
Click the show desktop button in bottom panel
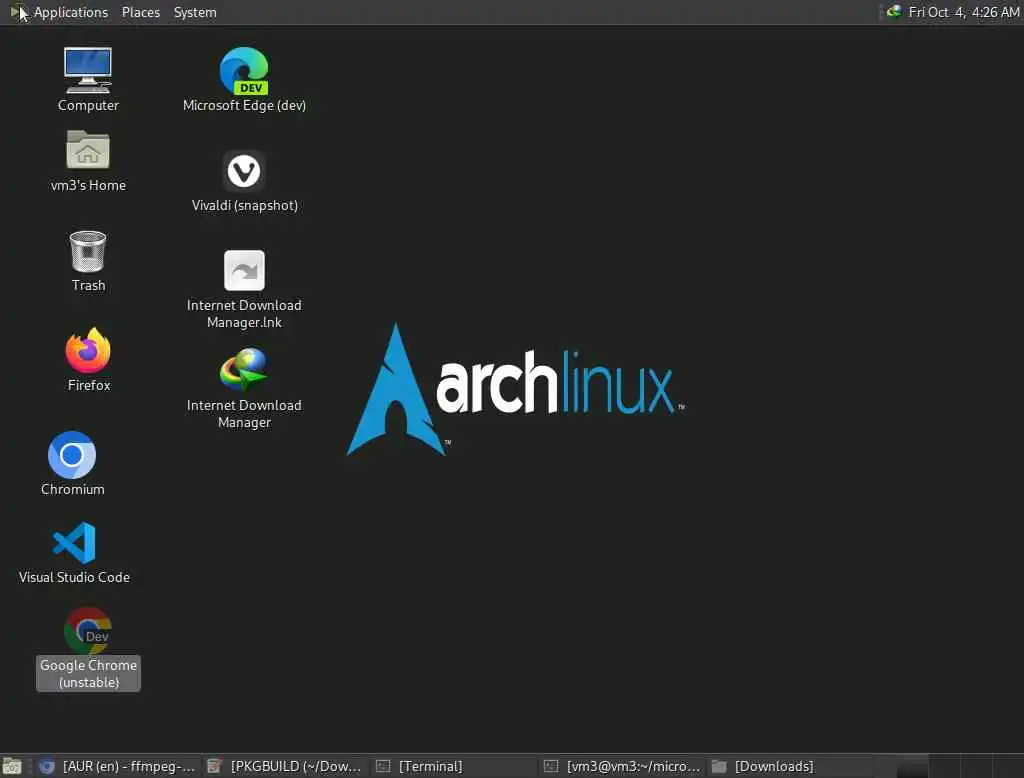coord(12,766)
